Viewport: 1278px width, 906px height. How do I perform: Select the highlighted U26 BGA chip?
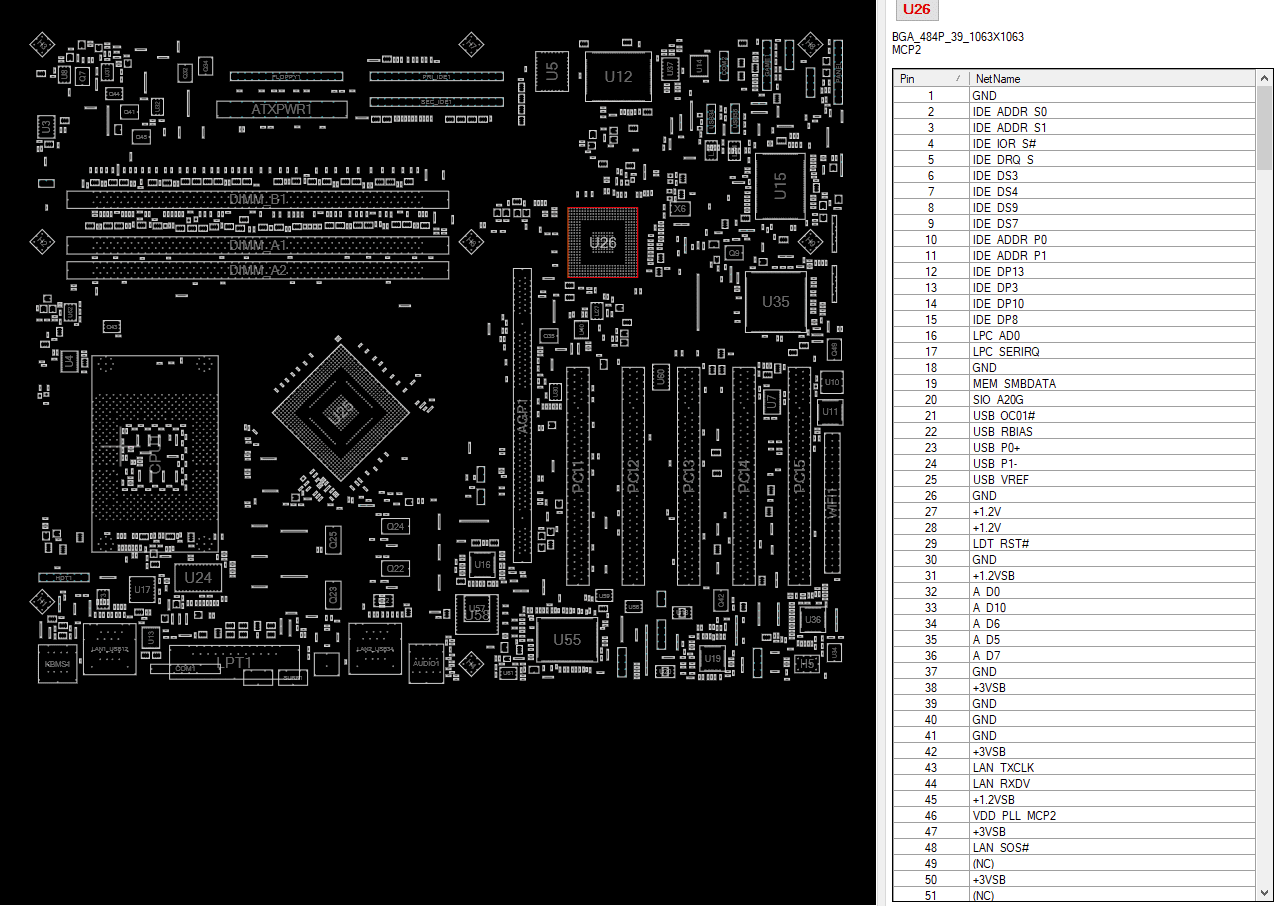point(603,242)
